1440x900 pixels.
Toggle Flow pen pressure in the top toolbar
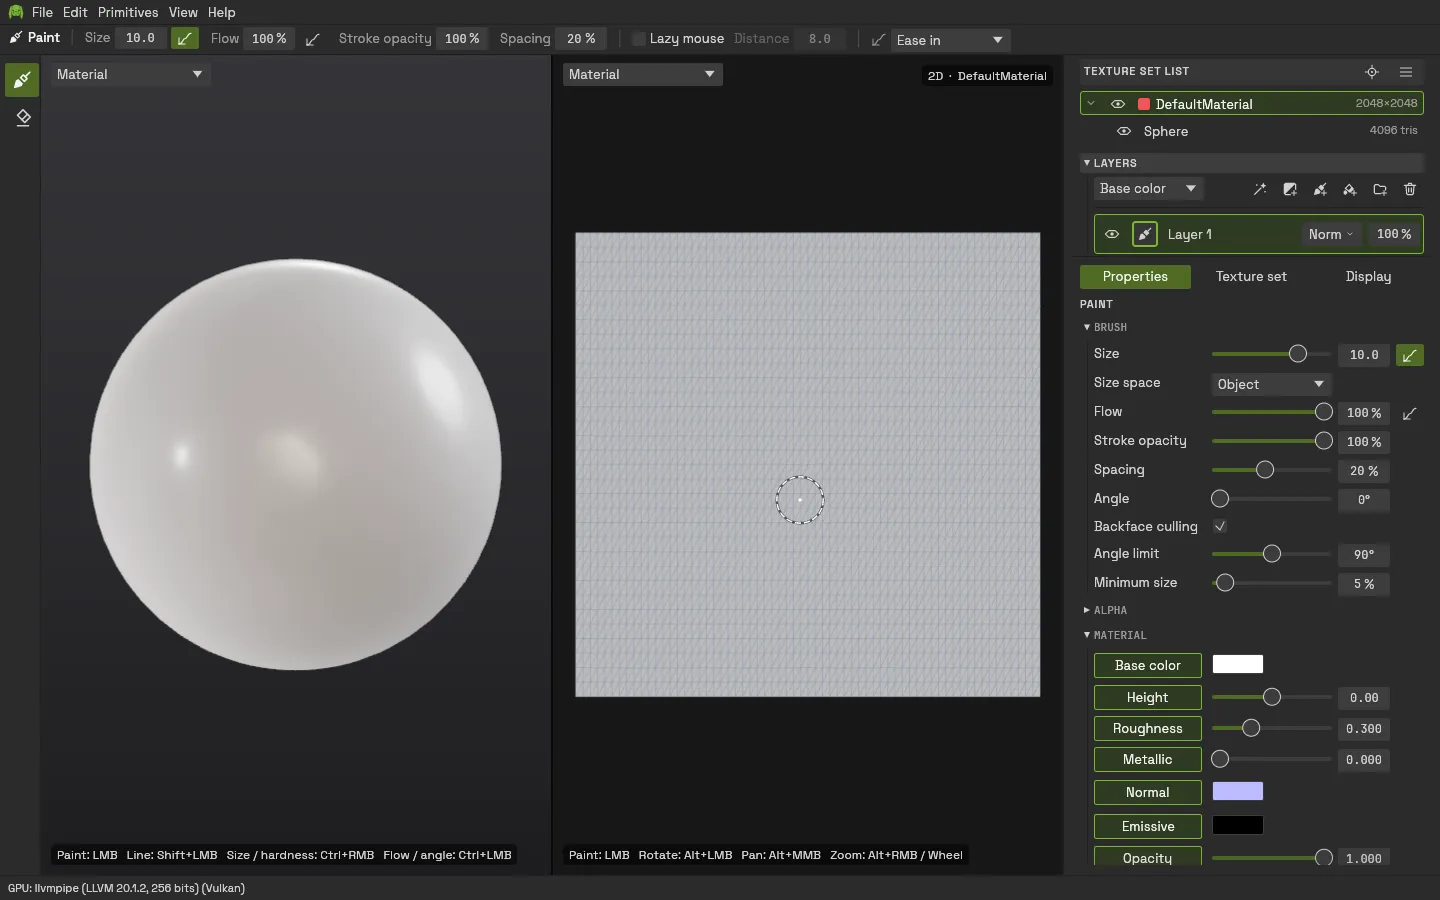pyautogui.click(x=313, y=39)
